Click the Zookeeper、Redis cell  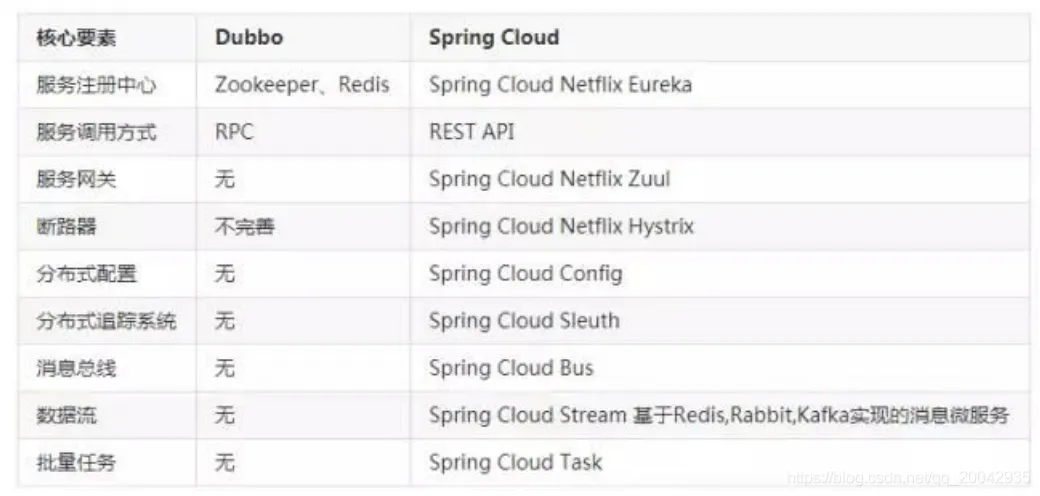tap(302, 85)
